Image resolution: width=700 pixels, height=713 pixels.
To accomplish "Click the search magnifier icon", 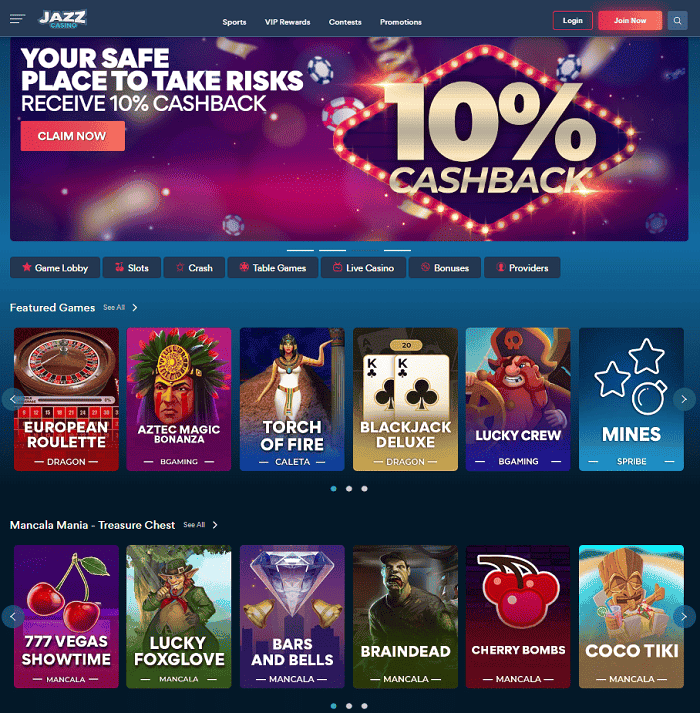I will [677, 21].
